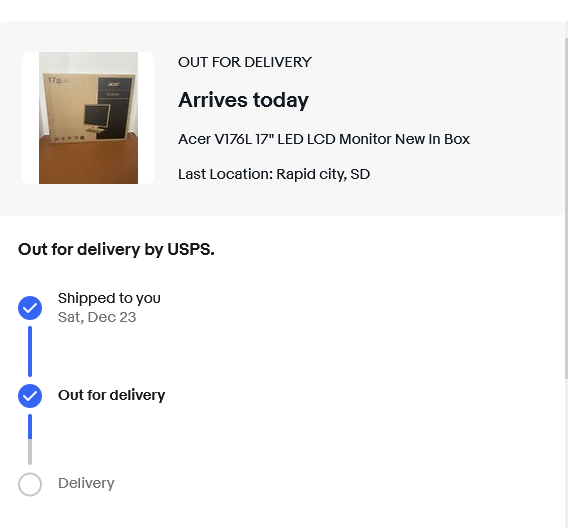Click the USPS carrier name text
Image resolution: width=568 pixels, height=528 pixels.
(191, 250)
